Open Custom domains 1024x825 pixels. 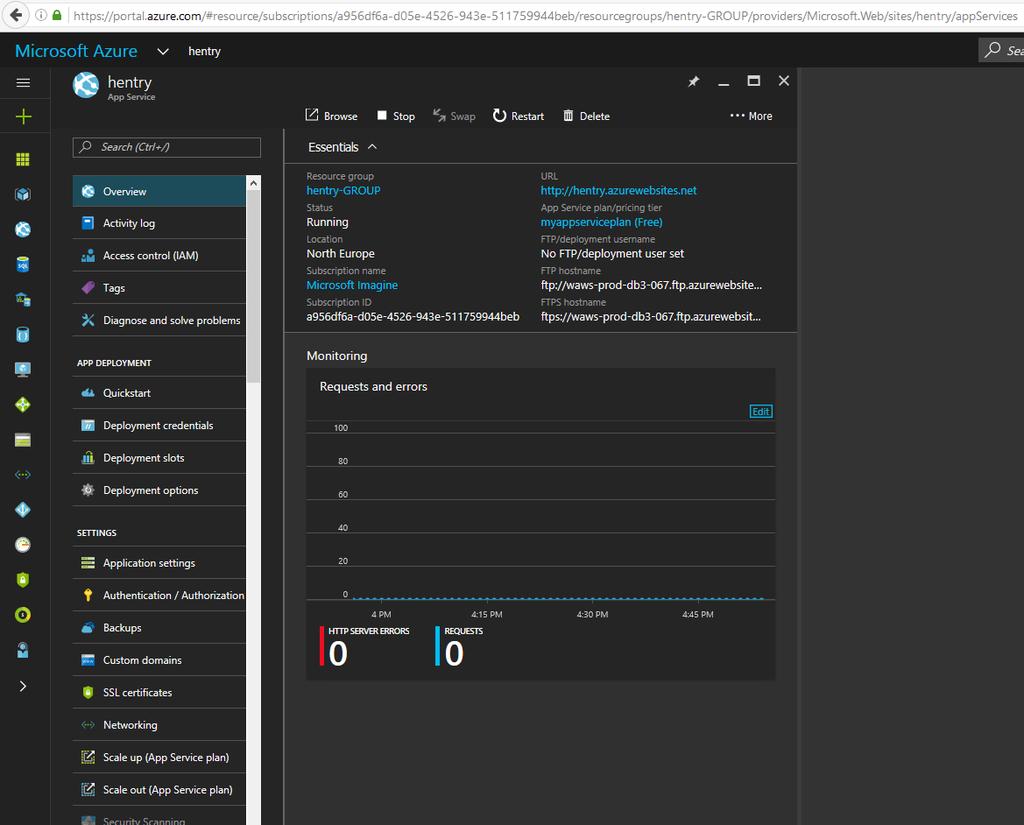click(x=159, y=660)
